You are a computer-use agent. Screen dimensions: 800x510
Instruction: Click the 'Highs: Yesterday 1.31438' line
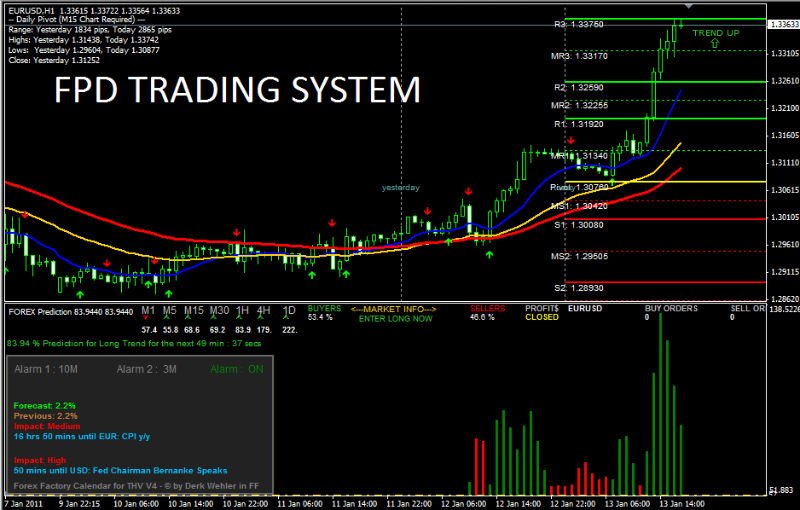point(83,40)
